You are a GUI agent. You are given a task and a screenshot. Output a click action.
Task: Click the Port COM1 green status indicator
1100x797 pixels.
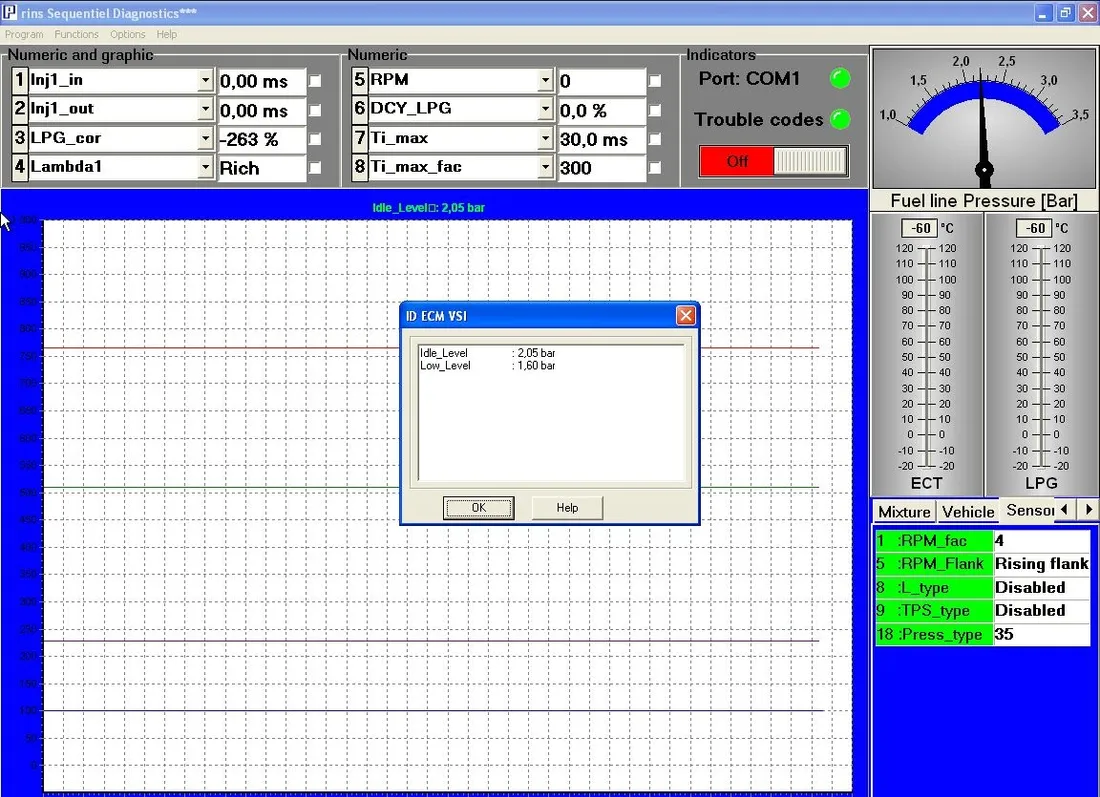[840, 78]
